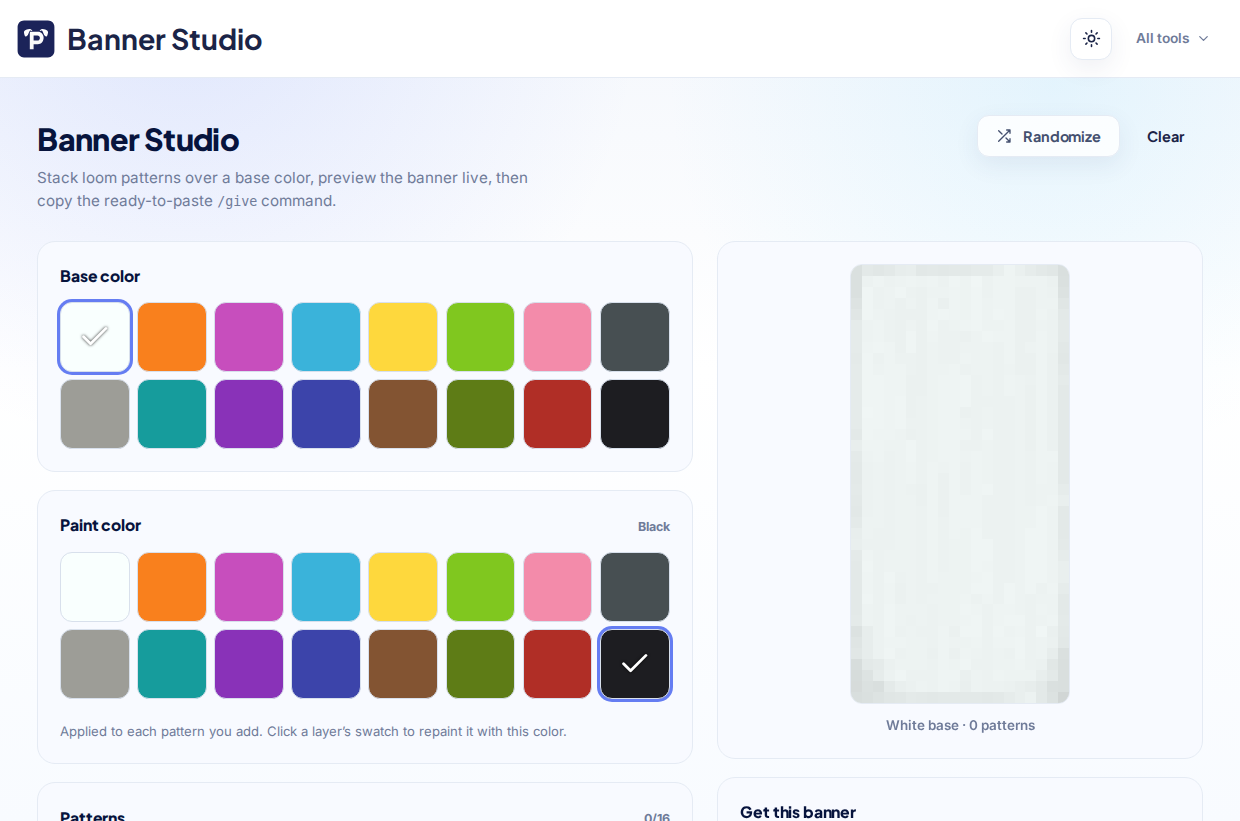Select cyan teal as the base color
Viewport: 1240px width, 821px height.
tap(172, 414)
